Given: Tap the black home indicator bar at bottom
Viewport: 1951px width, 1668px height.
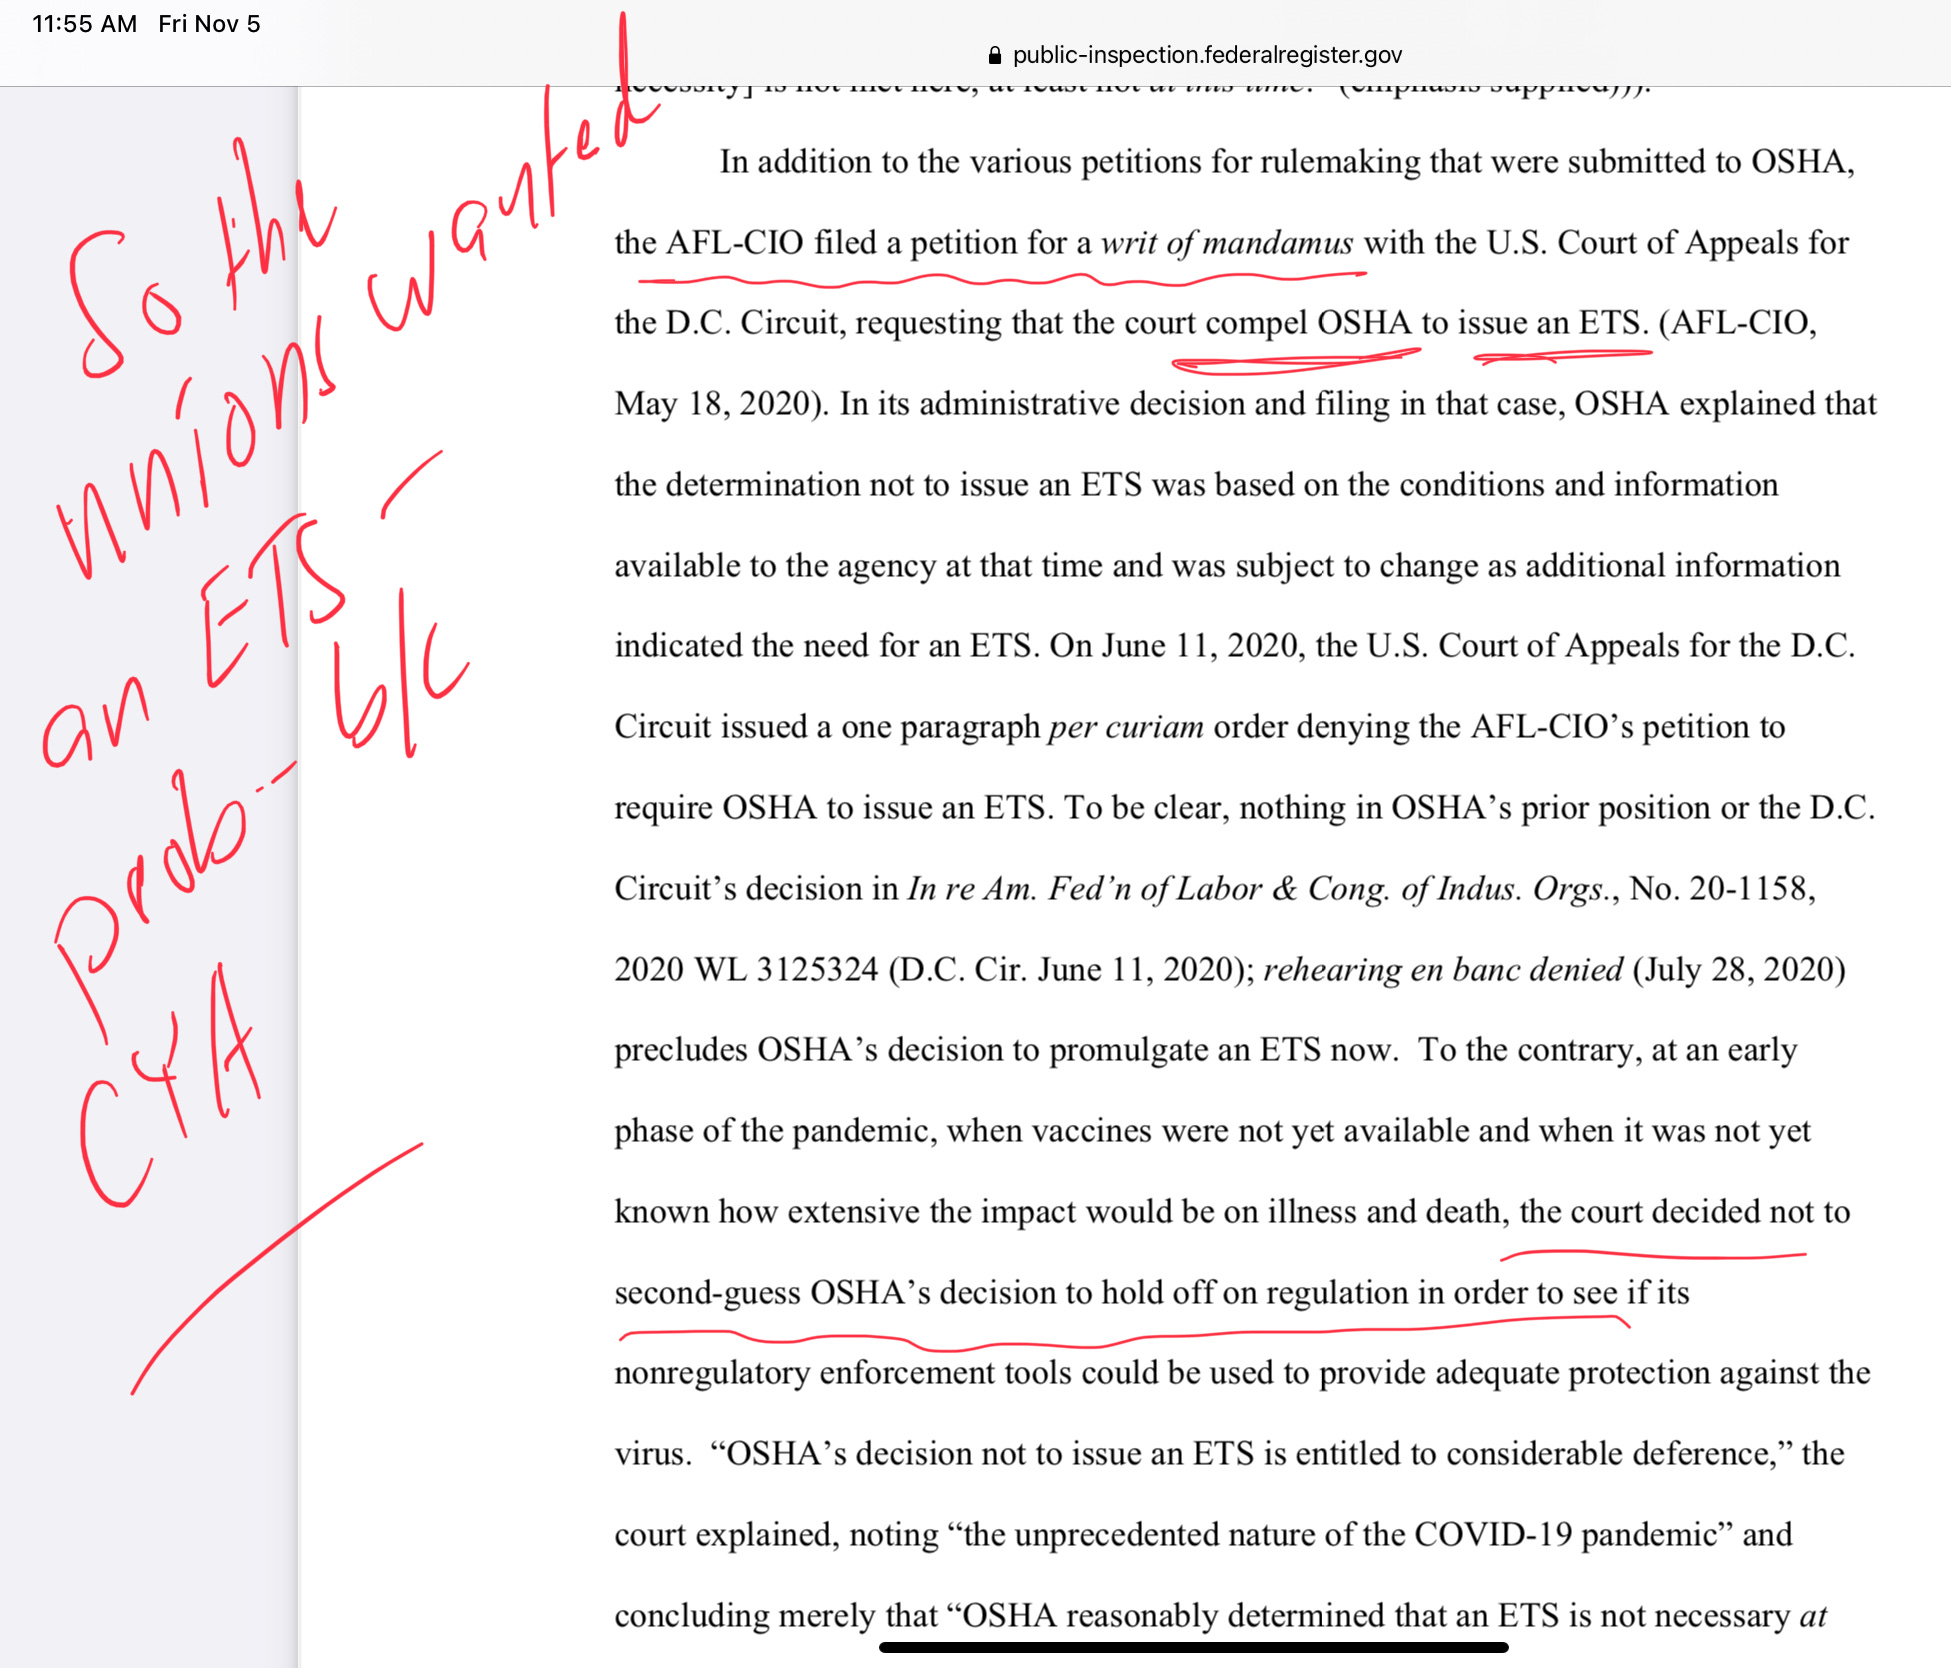Looking at the screenshot, I should (x=1193, y=1647).
